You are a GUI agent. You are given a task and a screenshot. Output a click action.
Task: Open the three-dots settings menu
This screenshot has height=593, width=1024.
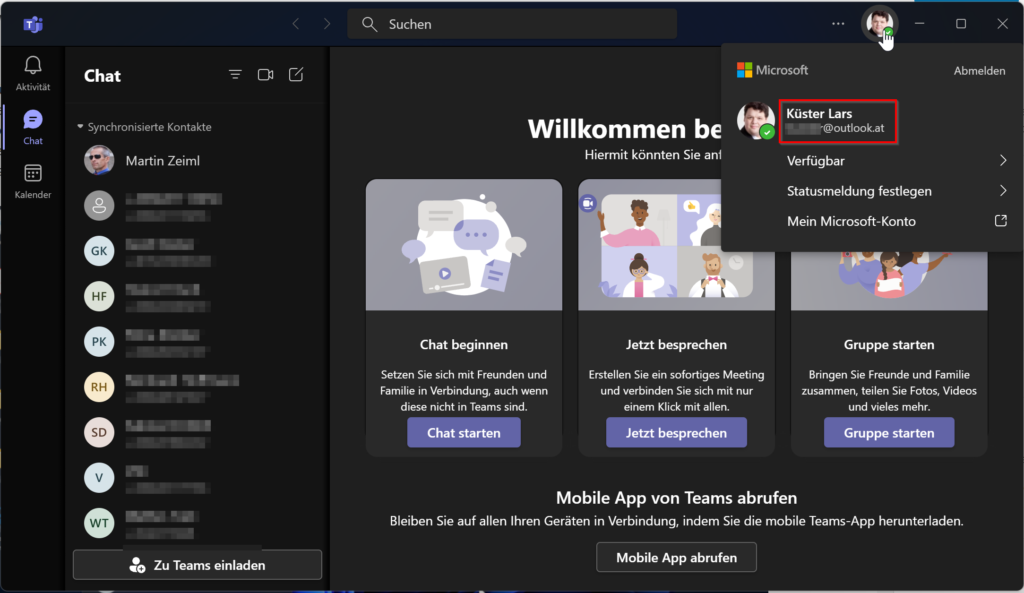click(838, 24)
